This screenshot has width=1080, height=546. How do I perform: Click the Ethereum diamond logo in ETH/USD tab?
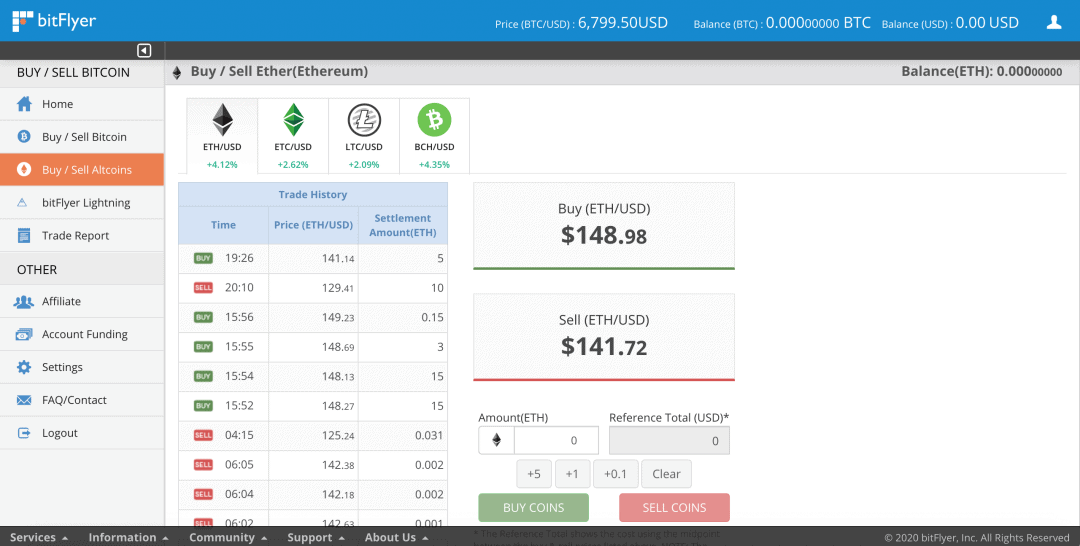[x=222, y=120]
